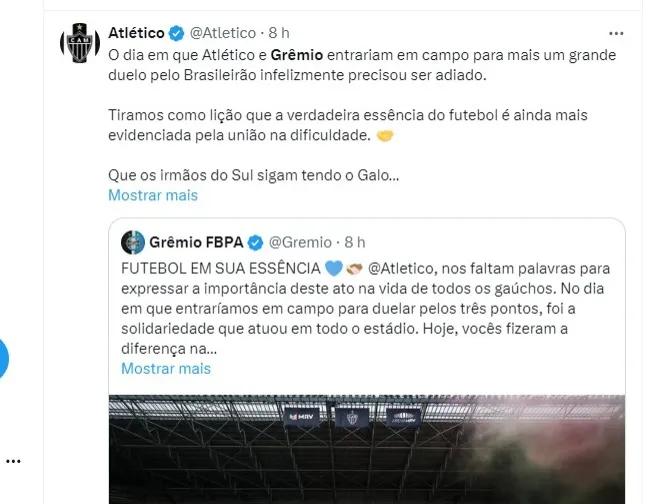The height and width of the screenshot is (504, 665).
Task: Click the blue heart emoji in Grêmio tweet
Action: point(334,269)
